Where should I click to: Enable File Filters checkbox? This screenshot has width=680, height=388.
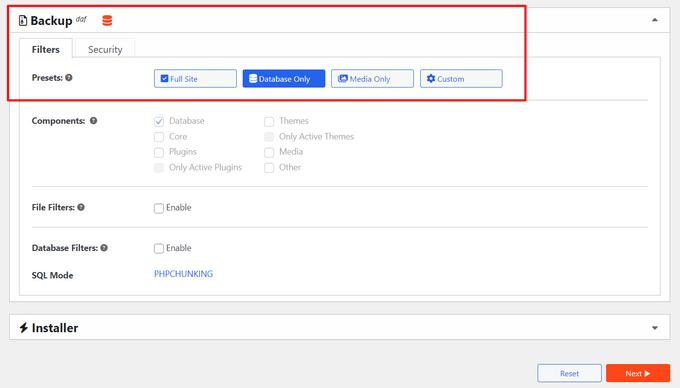(x=159, y=208)
